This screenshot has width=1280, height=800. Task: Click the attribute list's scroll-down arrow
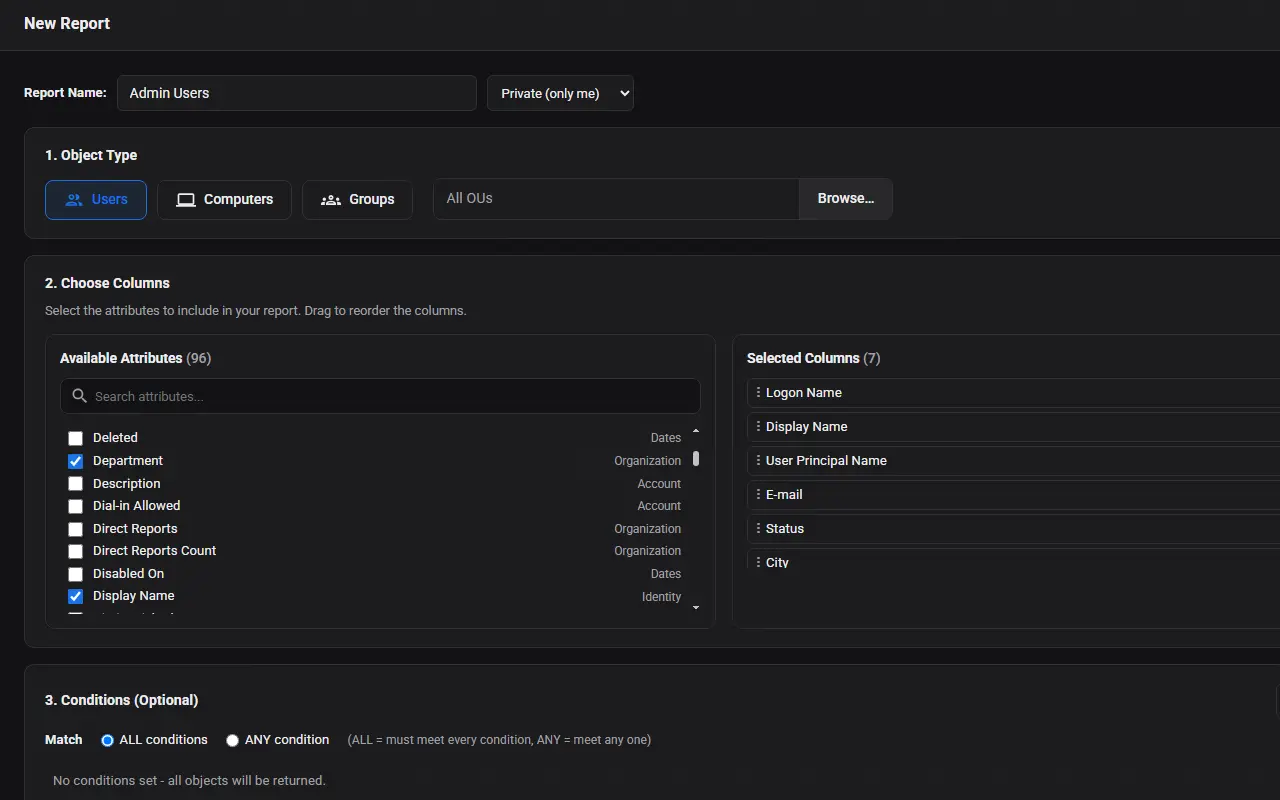tap(696, 607)
